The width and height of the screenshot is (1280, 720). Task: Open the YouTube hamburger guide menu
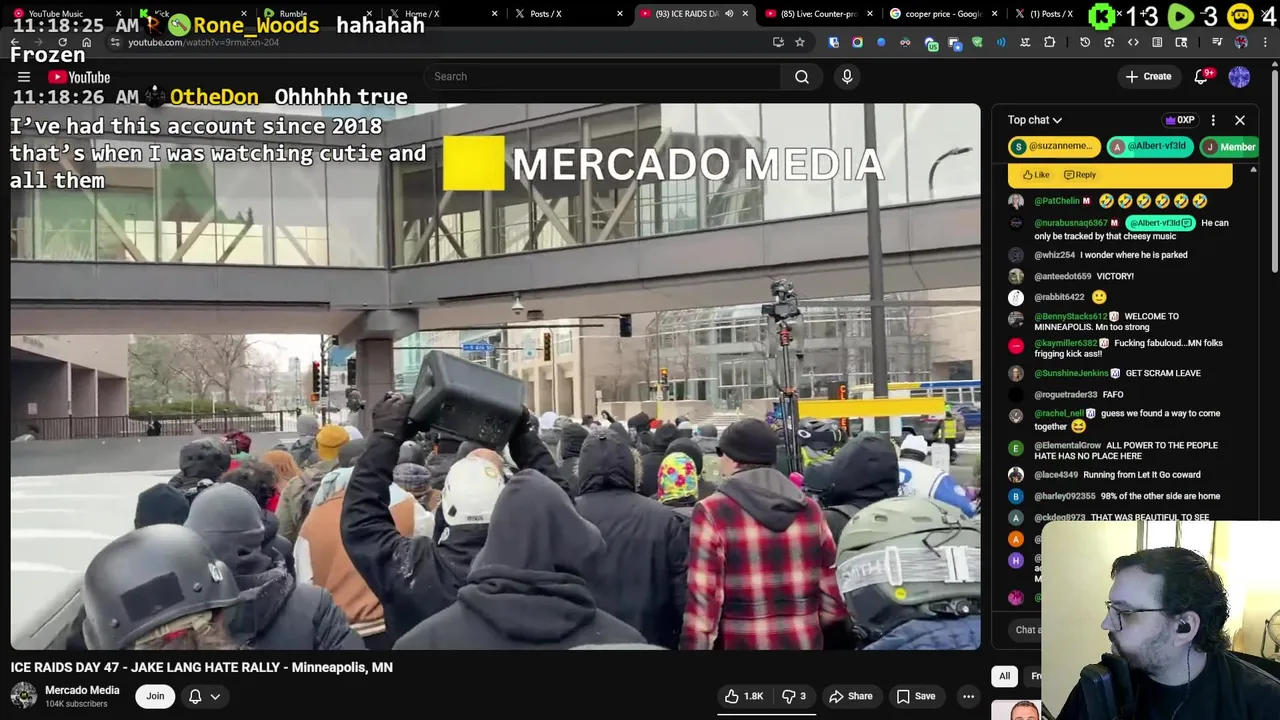24,77
